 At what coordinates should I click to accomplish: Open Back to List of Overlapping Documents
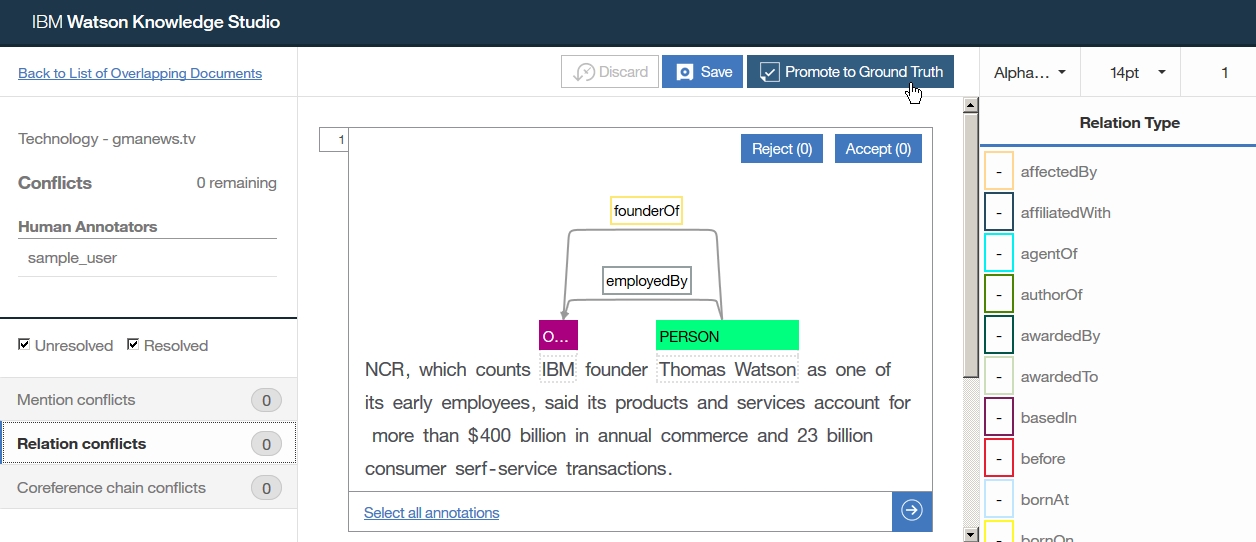140,73
